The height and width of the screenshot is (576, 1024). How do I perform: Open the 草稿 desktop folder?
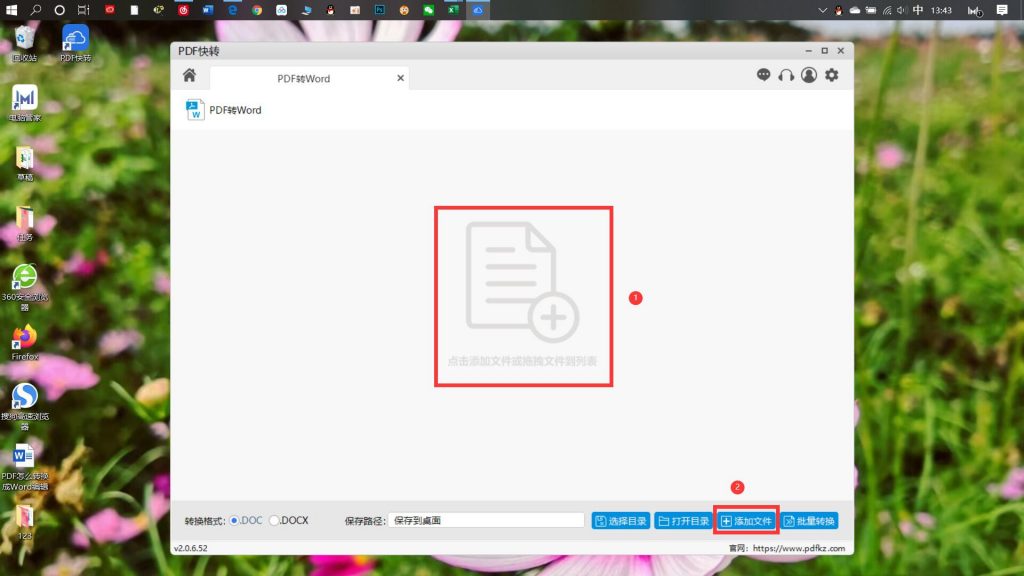click(x=25, y=163)
